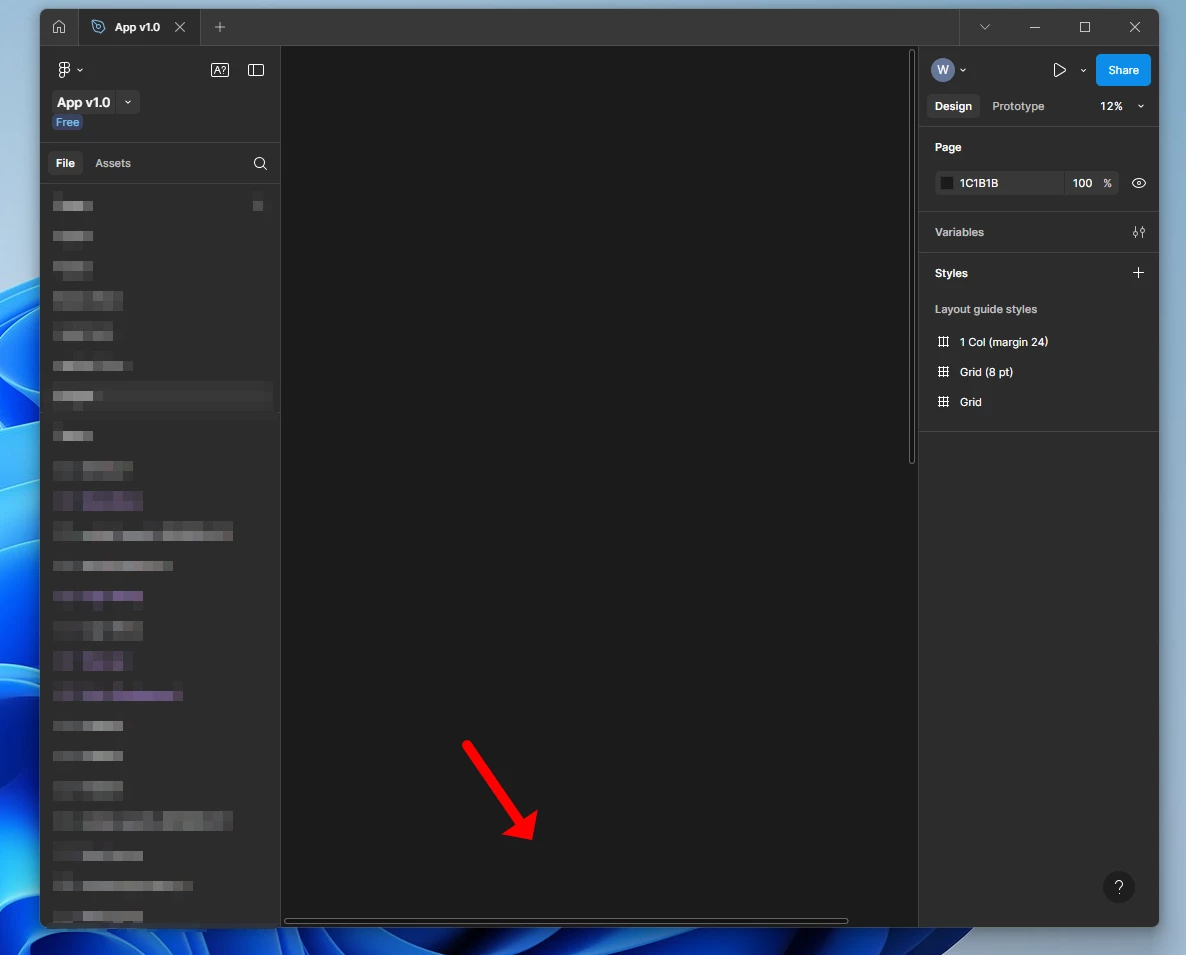Expand the presentation options chevron
Viewport: 1186px width, 955px height.
click(1083, 70)
